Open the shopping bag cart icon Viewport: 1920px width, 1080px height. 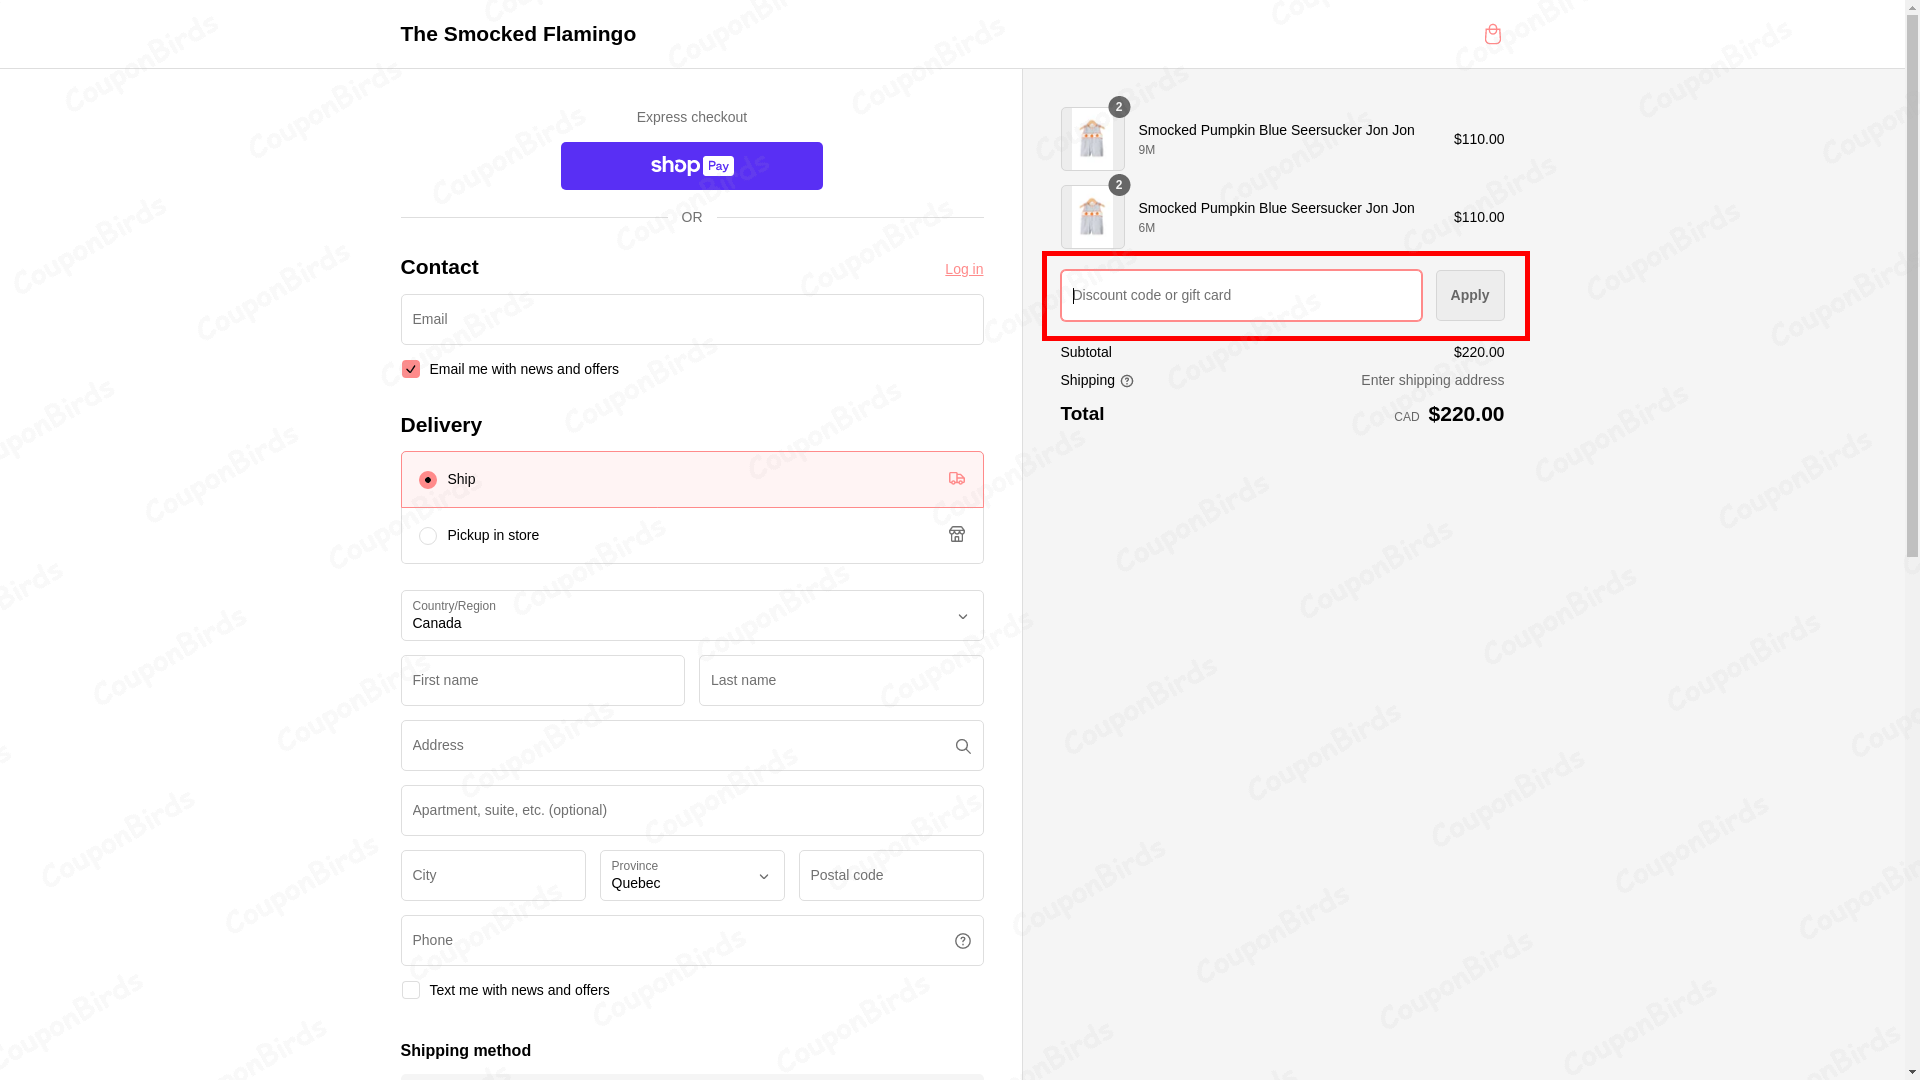coord(1492,34)
